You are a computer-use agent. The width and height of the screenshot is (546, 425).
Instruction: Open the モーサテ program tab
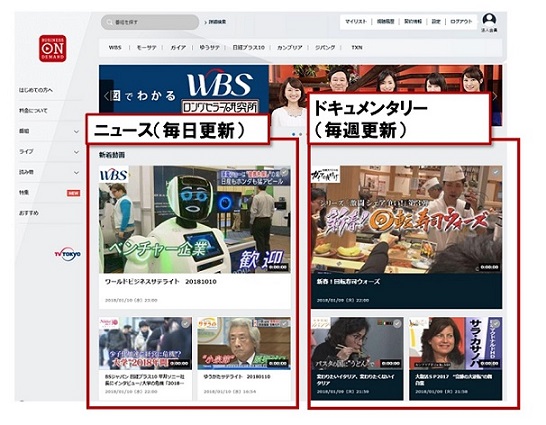tap(146, 47)
